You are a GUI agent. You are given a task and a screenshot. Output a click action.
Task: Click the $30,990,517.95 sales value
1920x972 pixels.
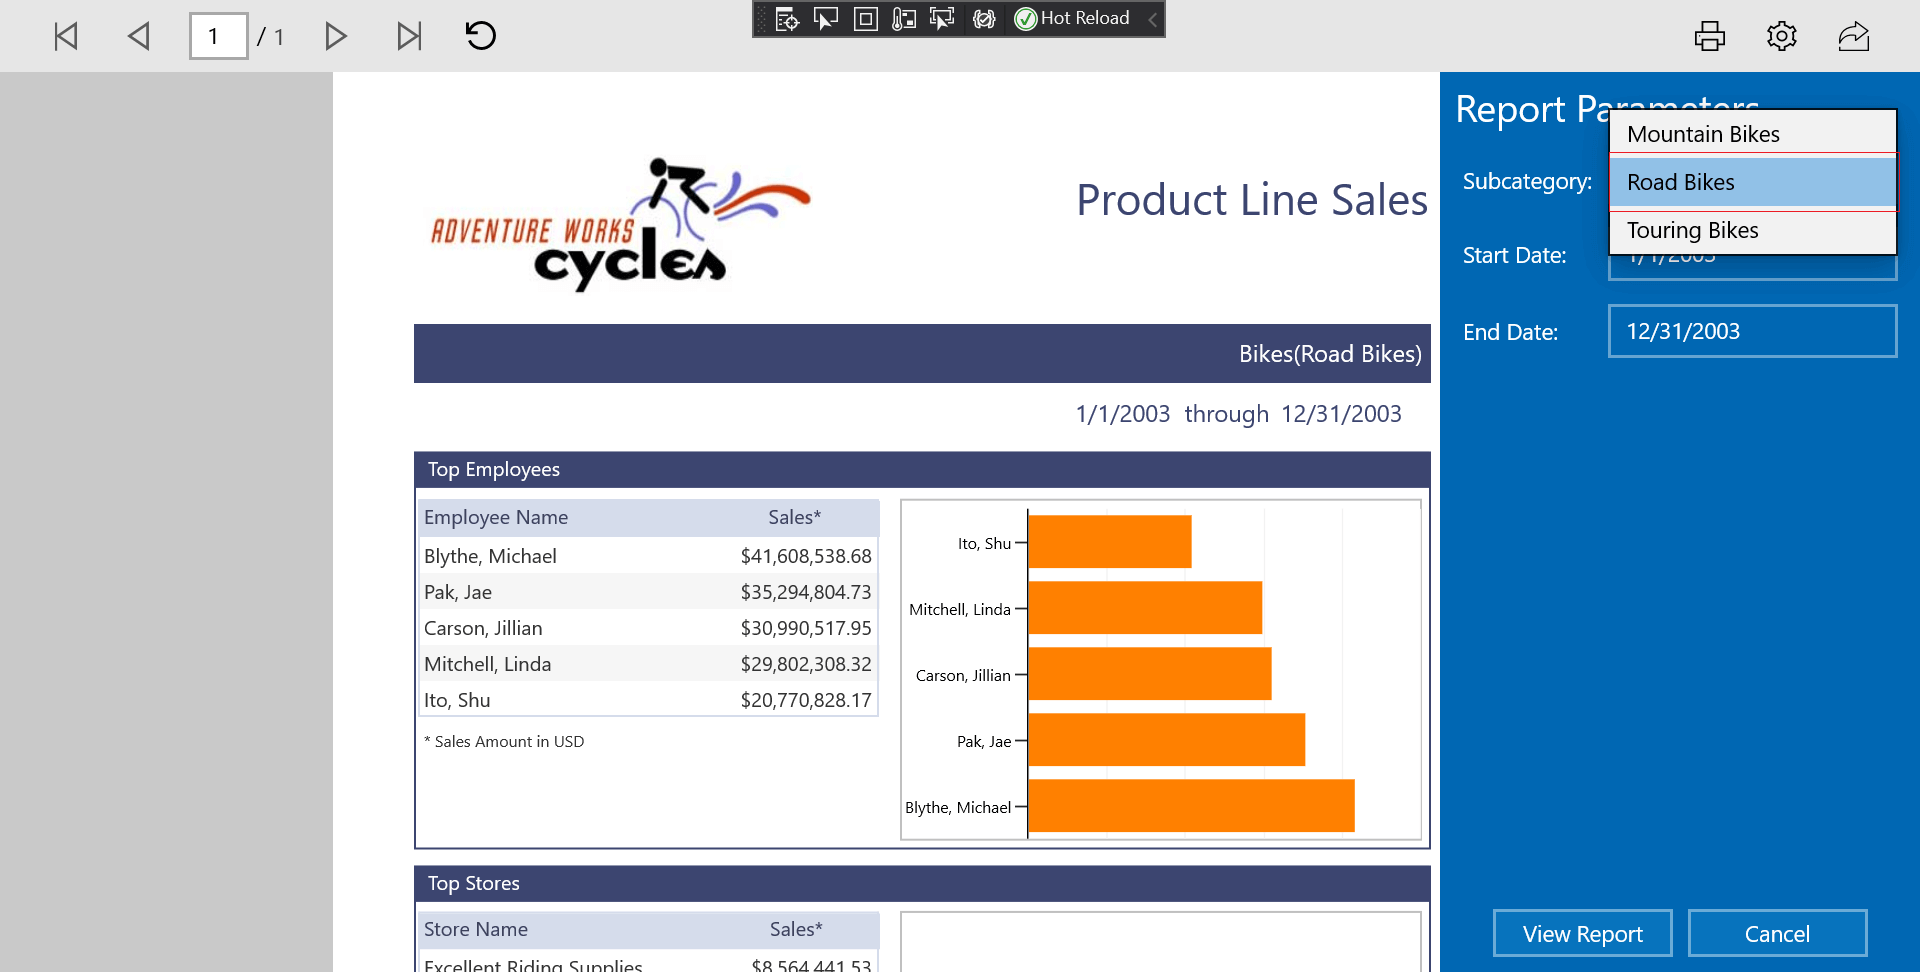(x=806, y=628)
